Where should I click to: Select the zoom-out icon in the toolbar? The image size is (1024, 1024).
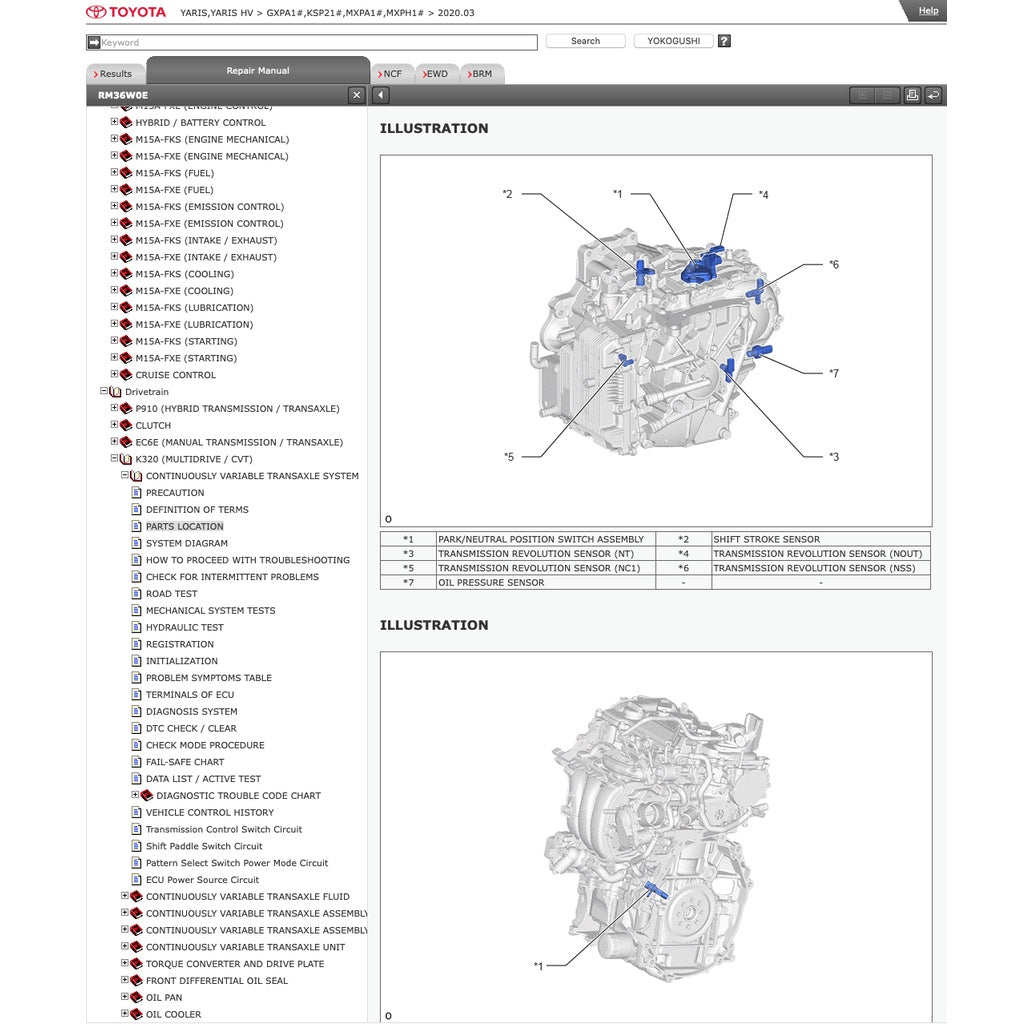click(886, 95)
